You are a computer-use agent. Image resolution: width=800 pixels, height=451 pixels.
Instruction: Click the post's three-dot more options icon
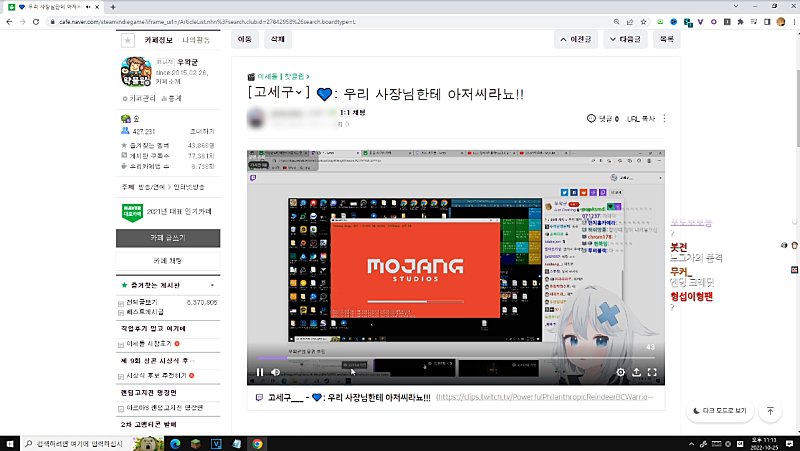664,118
